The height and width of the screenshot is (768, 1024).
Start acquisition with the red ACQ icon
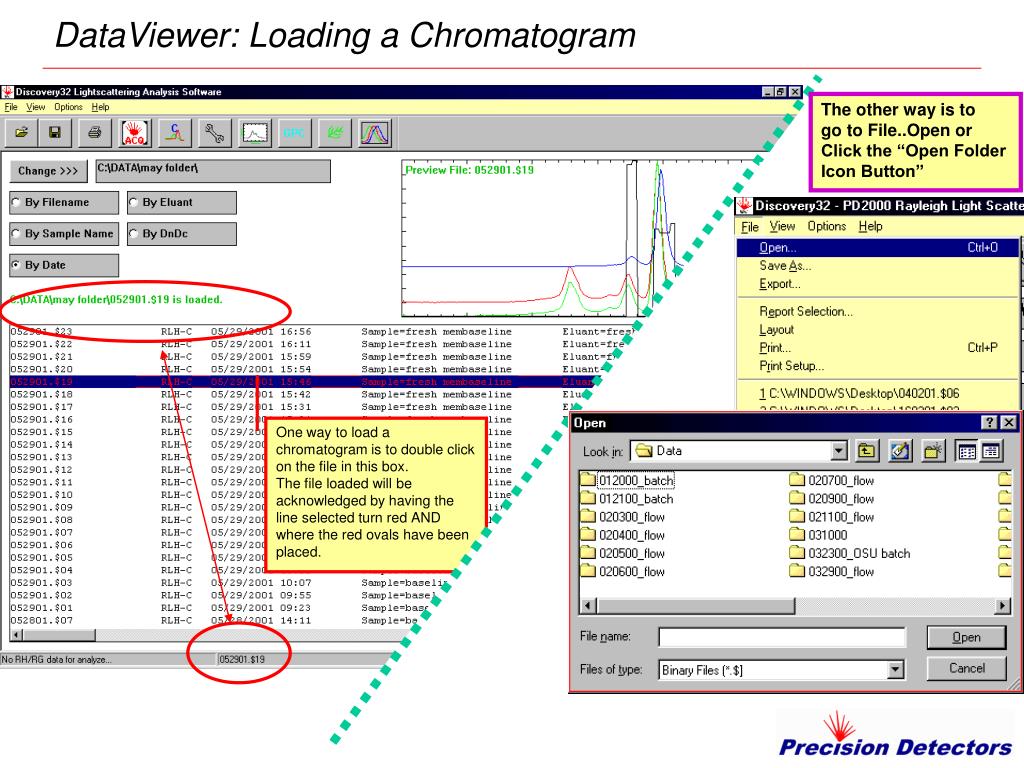point(135,133)
